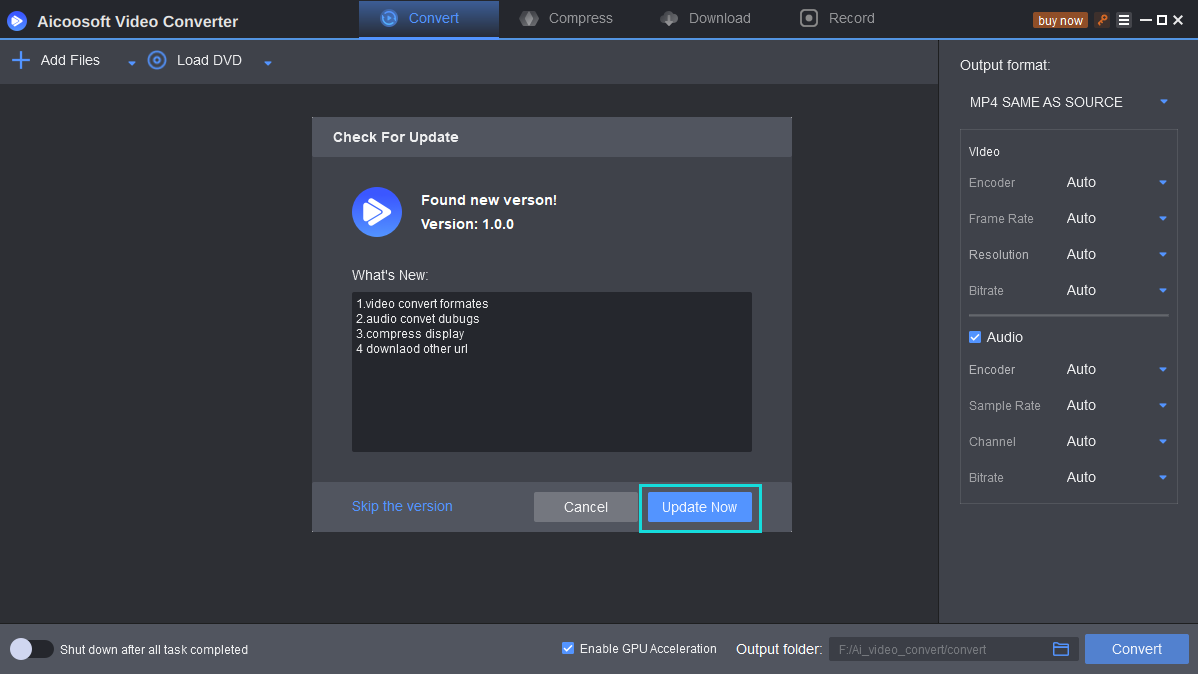This screenshot has width=1198, height=674.
Task: Uncheck Enable GPU Acceleration
Action: (568, 648)
